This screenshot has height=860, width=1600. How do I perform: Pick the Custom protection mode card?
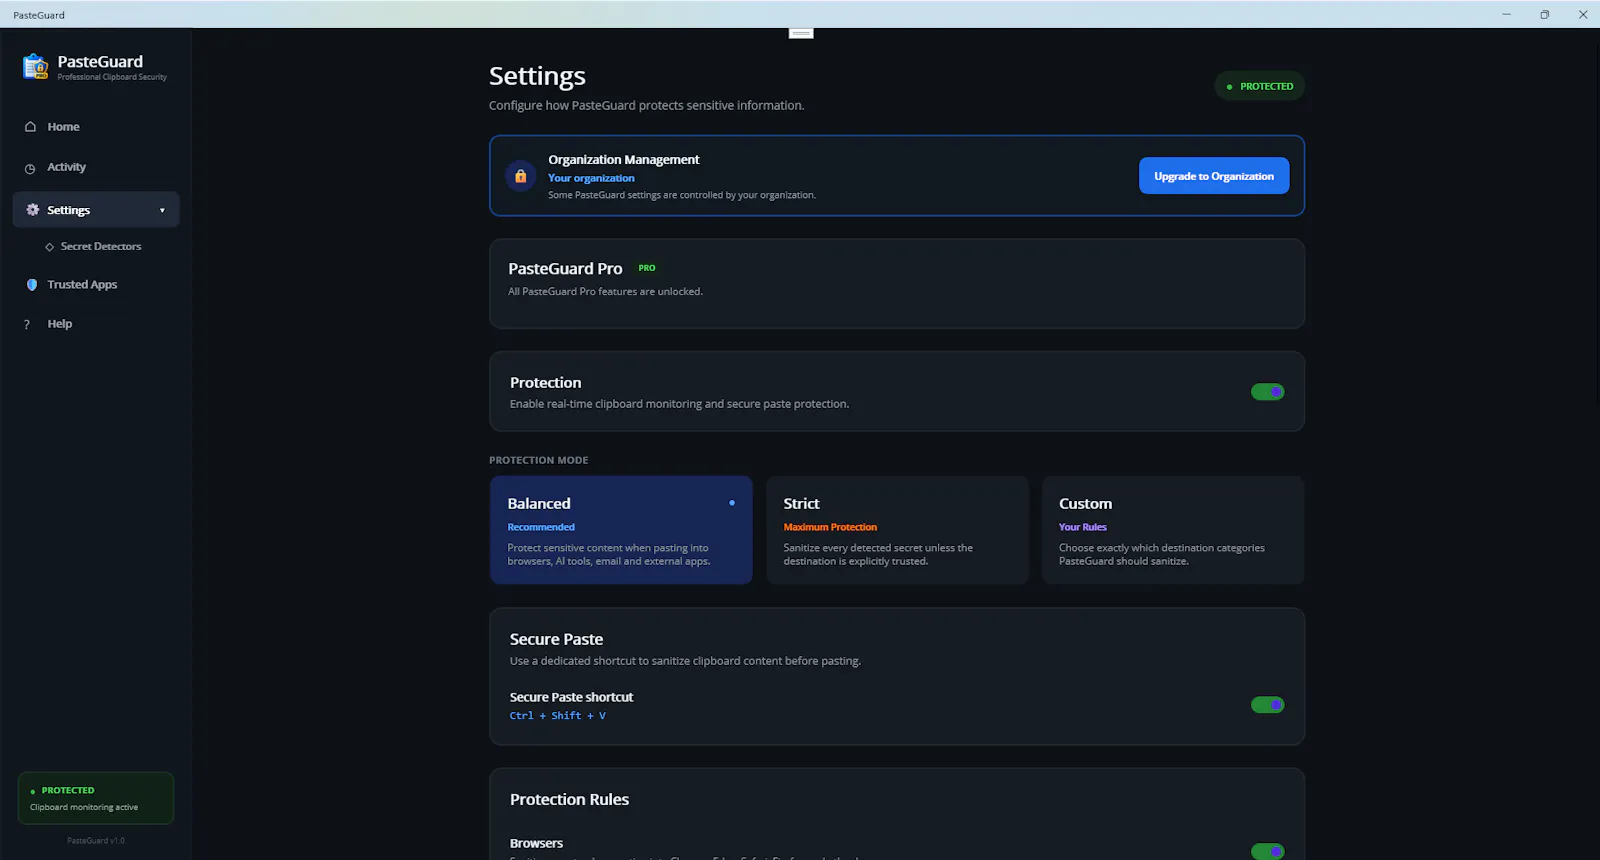coord(1173,530)
